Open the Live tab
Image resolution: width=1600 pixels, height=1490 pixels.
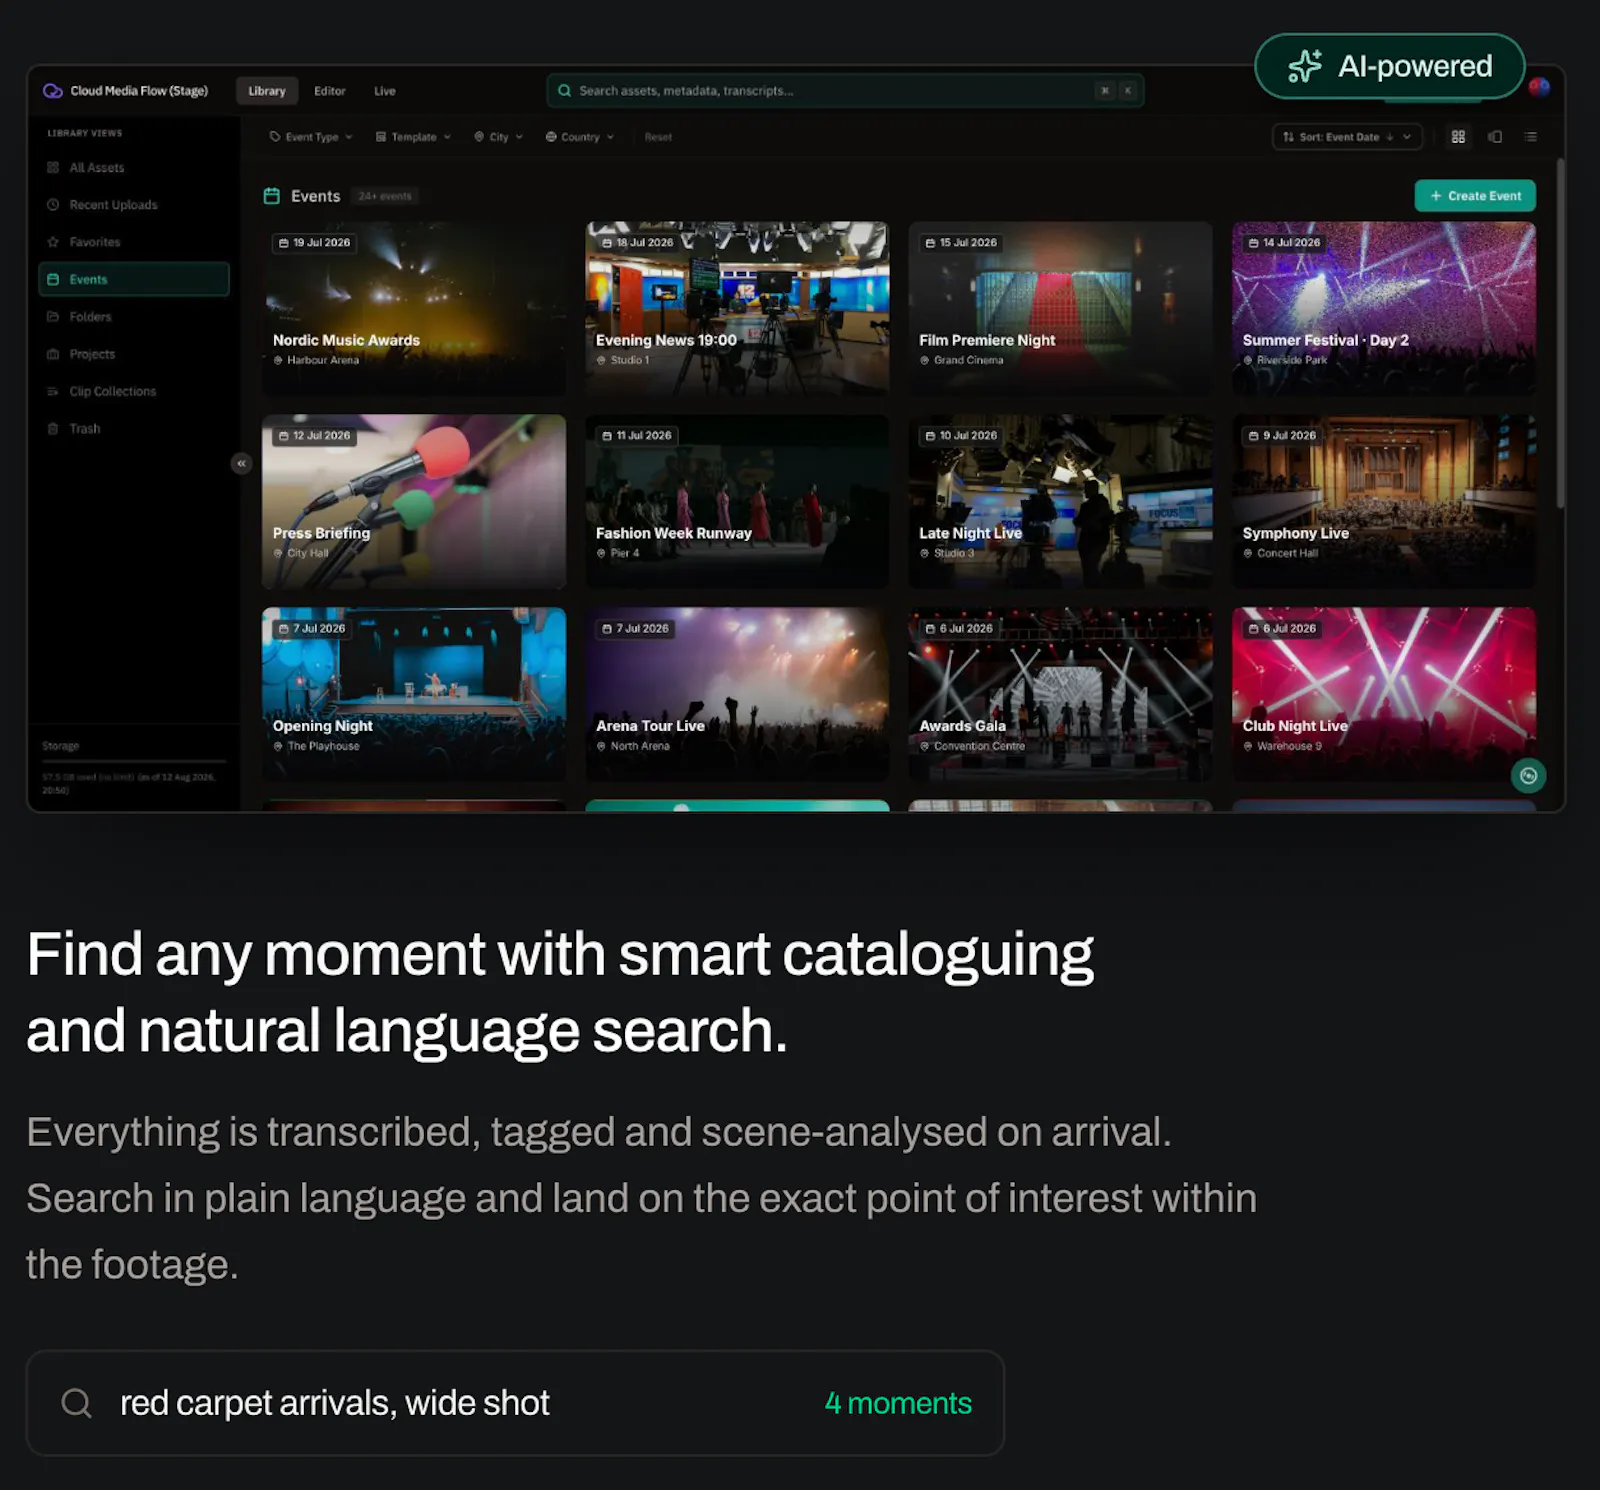[385, 91]
